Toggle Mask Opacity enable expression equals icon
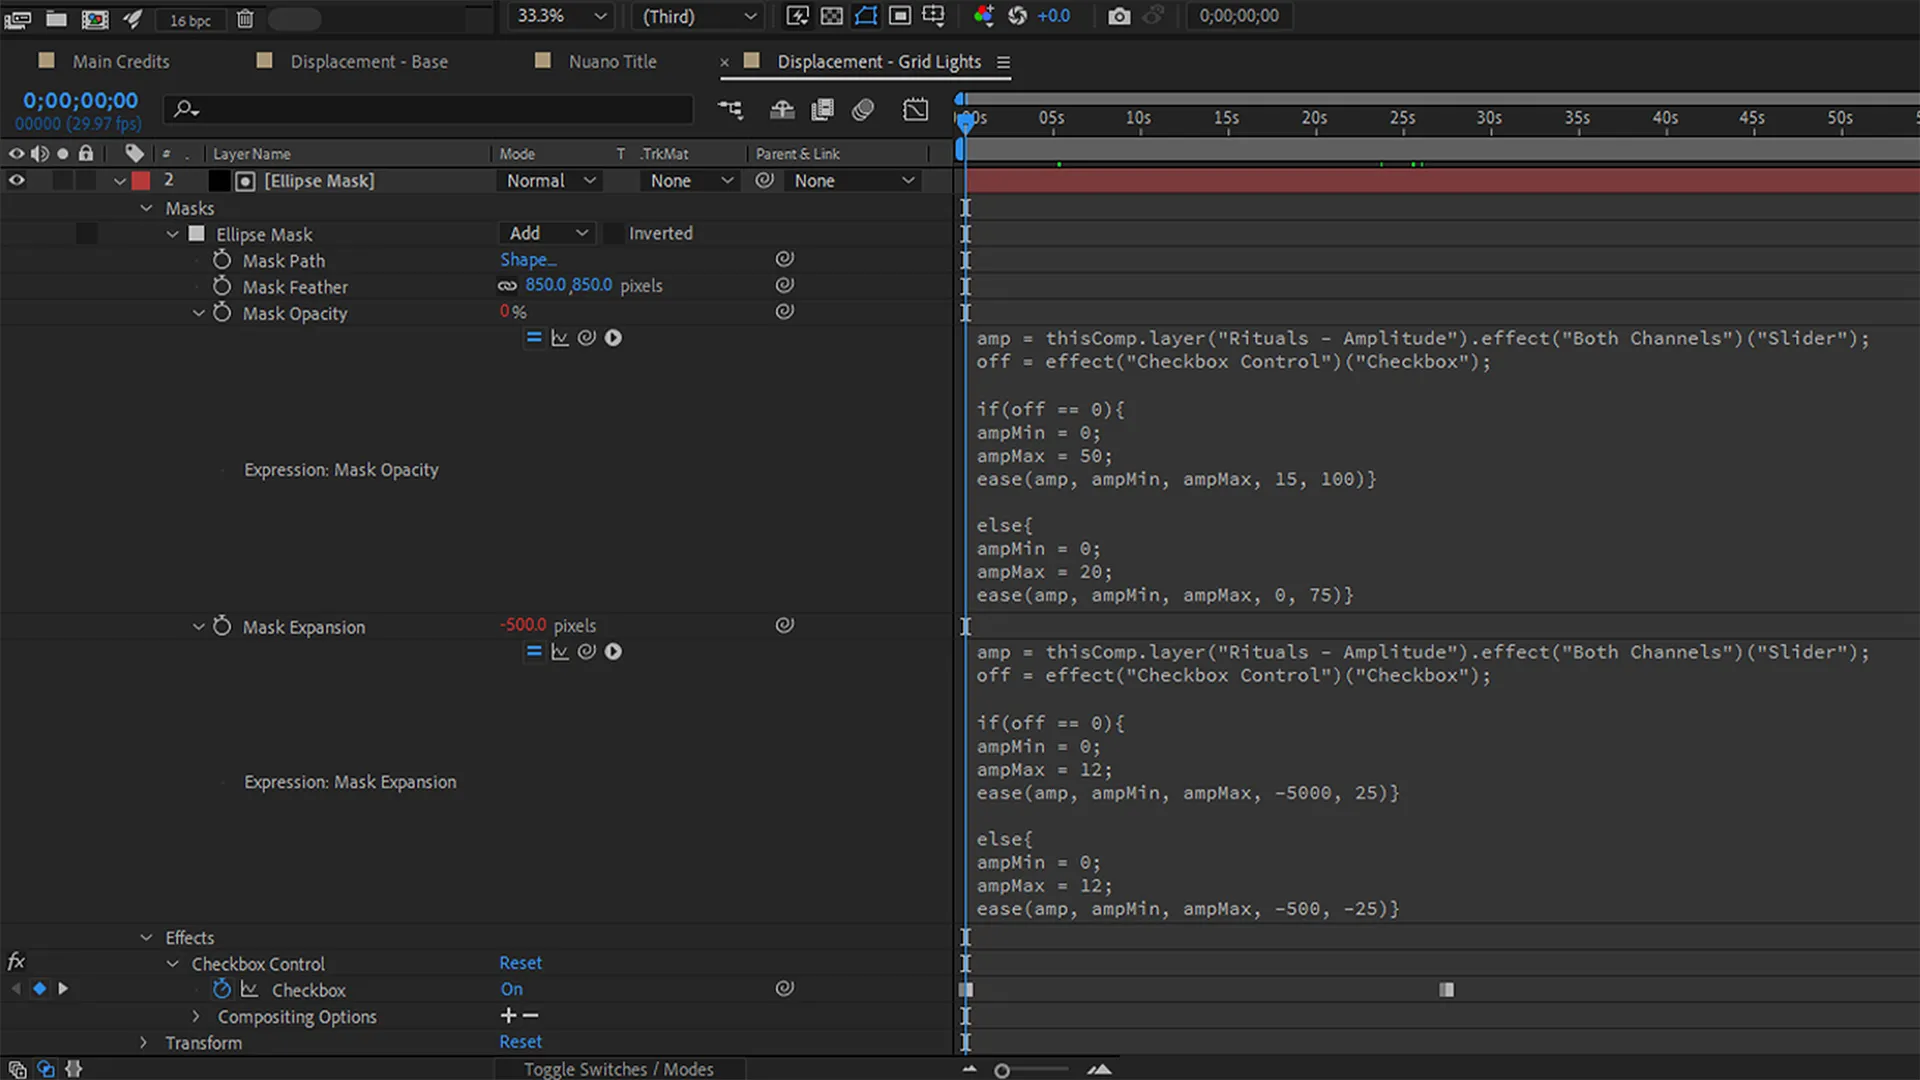Image resolution: width=1920 pixels, height=1080 pixels. [x=534, y=338]
